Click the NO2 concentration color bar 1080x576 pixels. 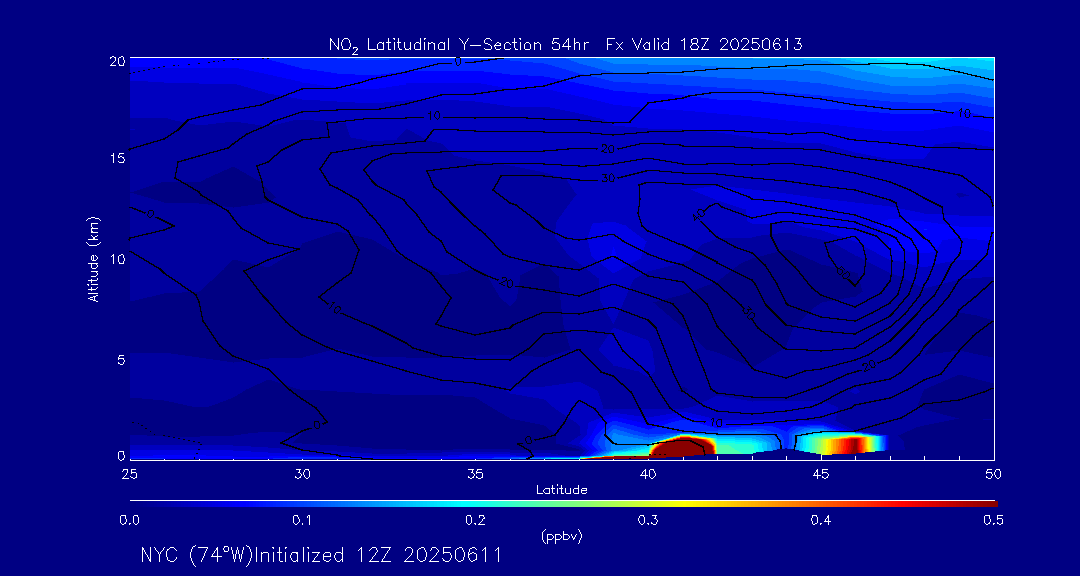563,504
